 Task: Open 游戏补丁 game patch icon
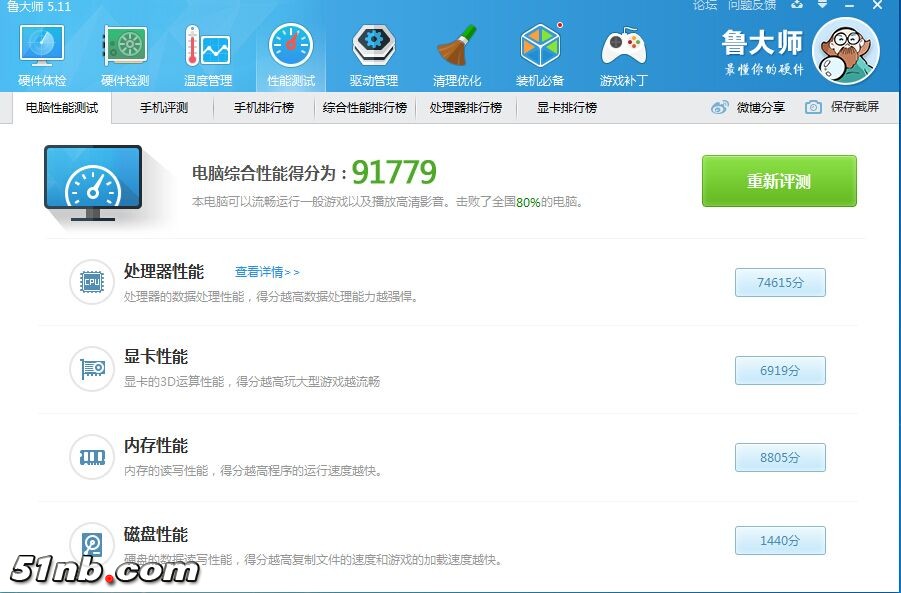click(623, 46)
